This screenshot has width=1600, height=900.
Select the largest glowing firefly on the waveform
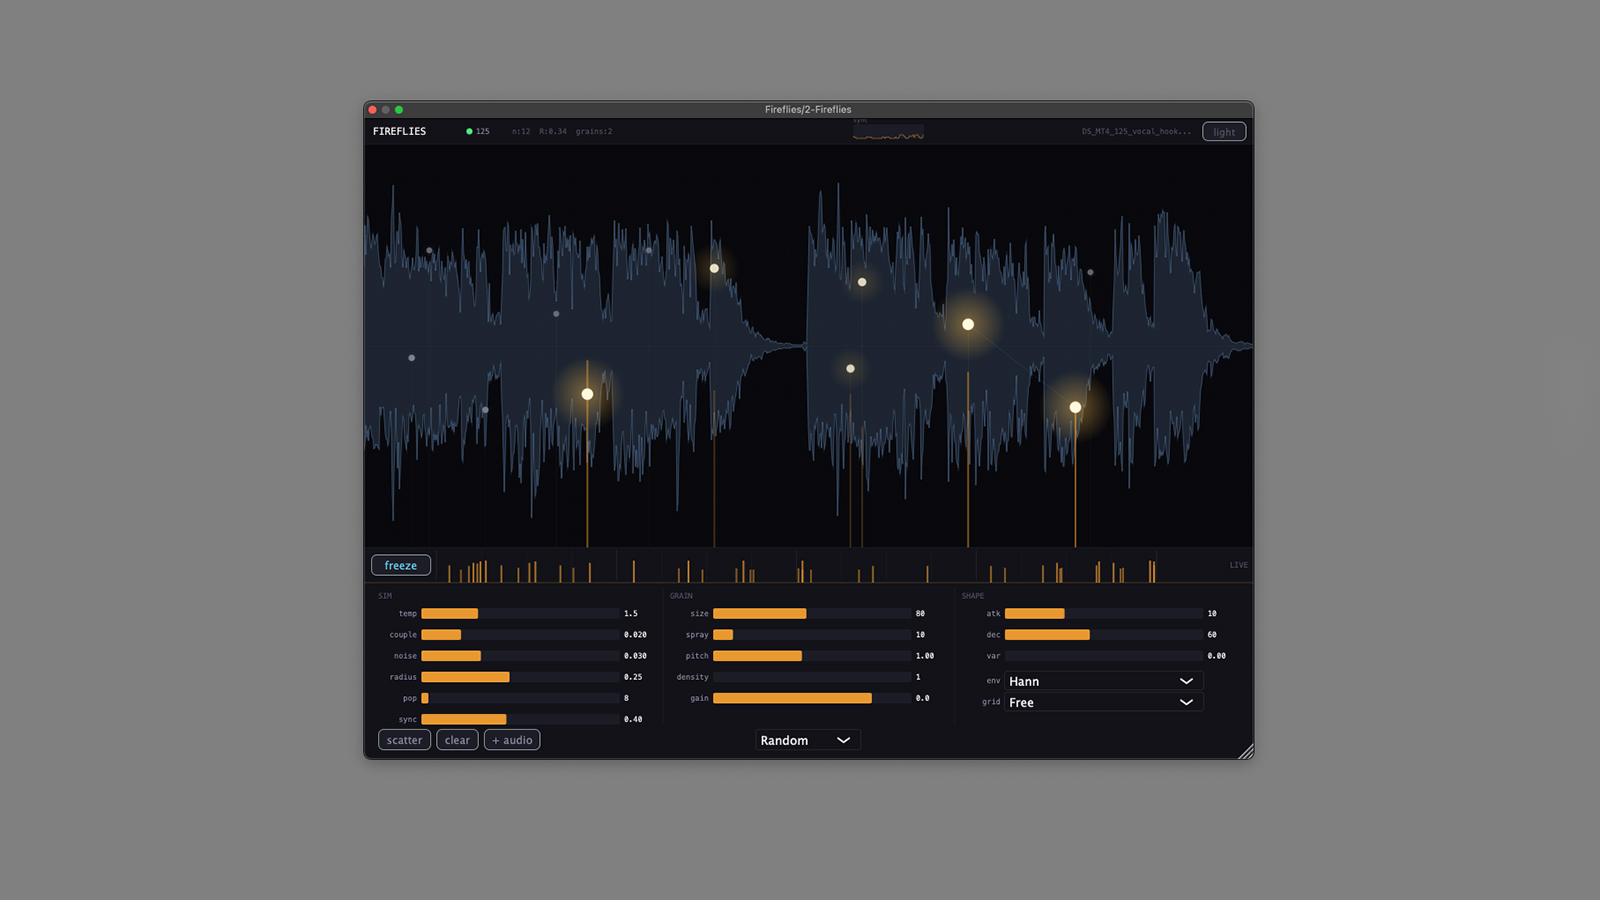pos(968,324)
